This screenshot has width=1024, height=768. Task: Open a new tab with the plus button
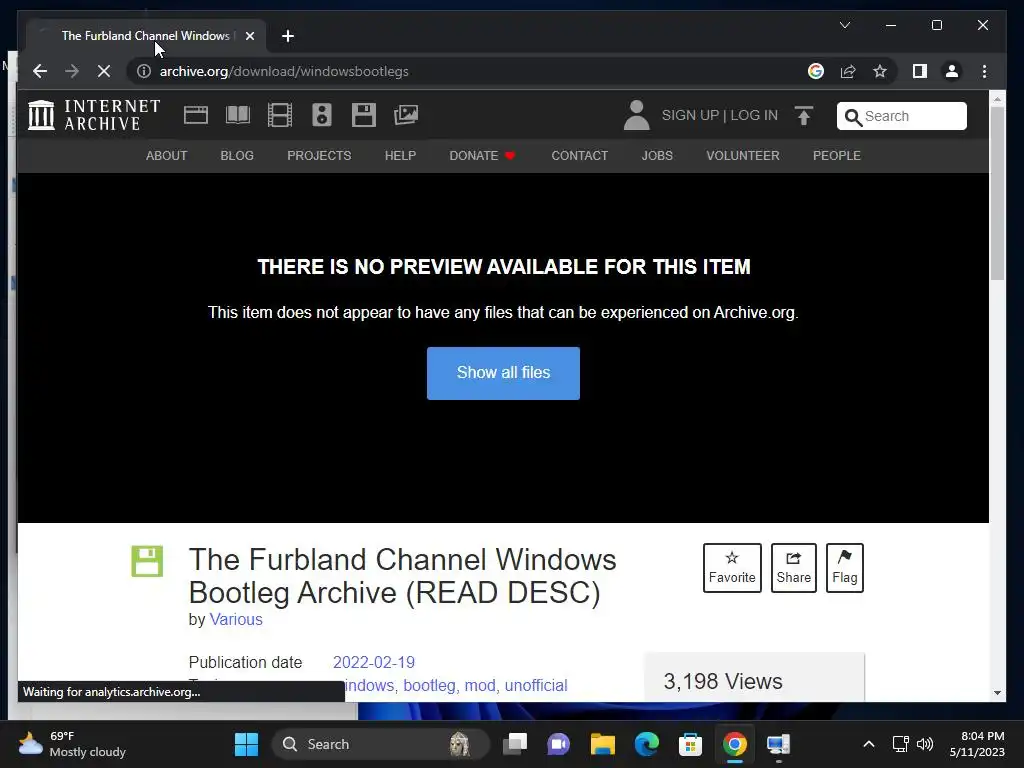[x=287, y=36]
